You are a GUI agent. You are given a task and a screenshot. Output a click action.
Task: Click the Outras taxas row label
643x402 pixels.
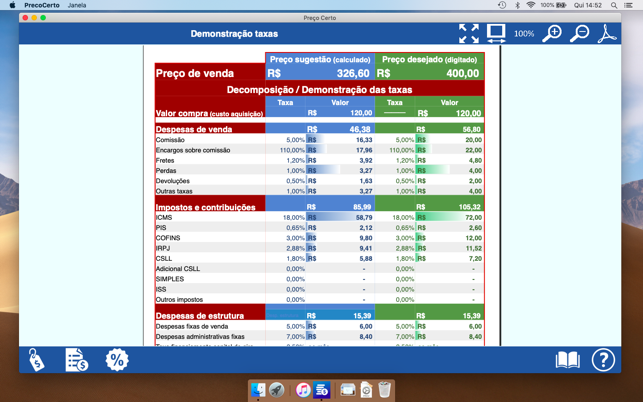coord(174,191)
